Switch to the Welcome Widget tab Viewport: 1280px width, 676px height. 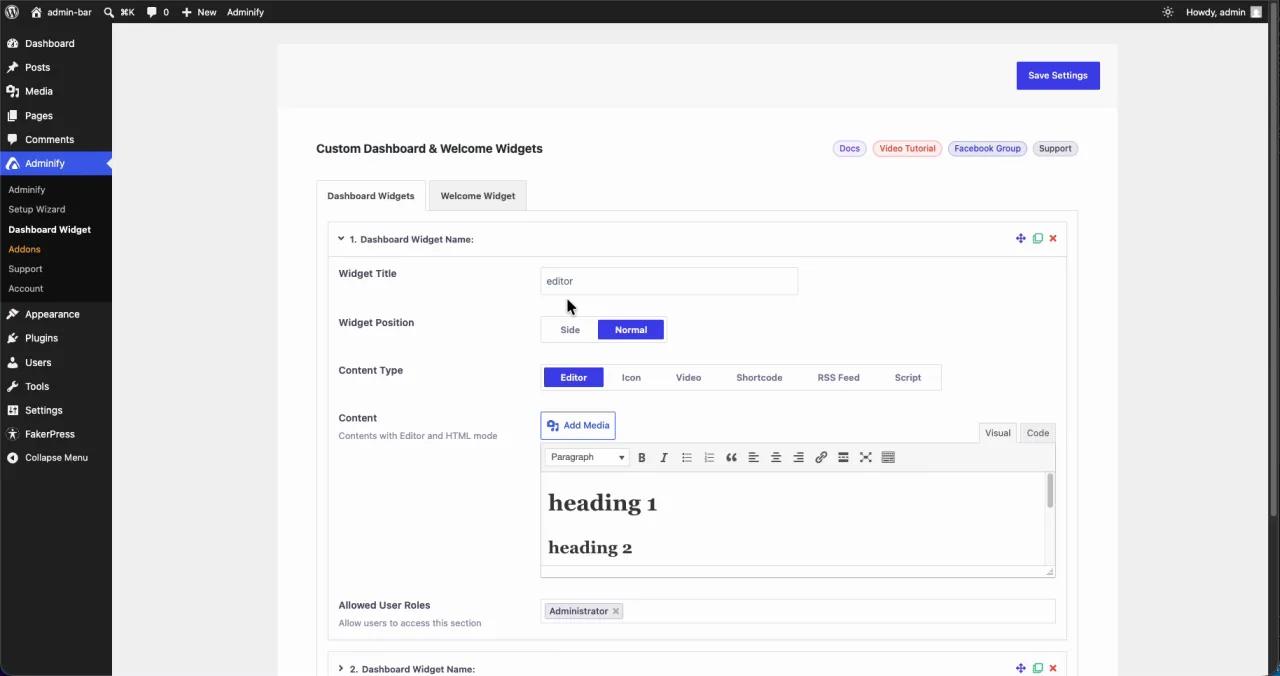pos(478,196)
